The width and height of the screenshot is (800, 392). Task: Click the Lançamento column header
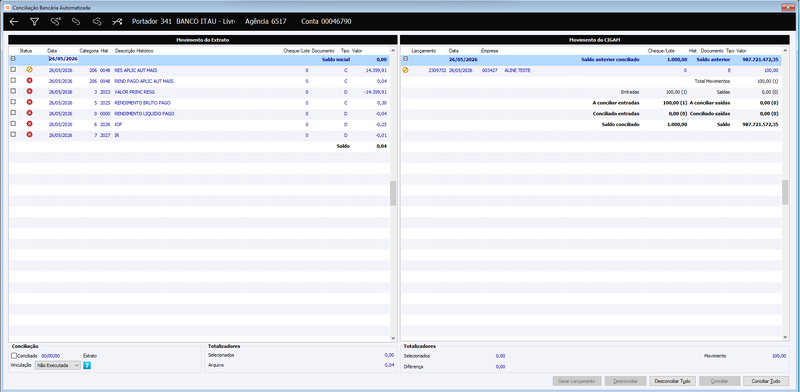pos(423,51)
